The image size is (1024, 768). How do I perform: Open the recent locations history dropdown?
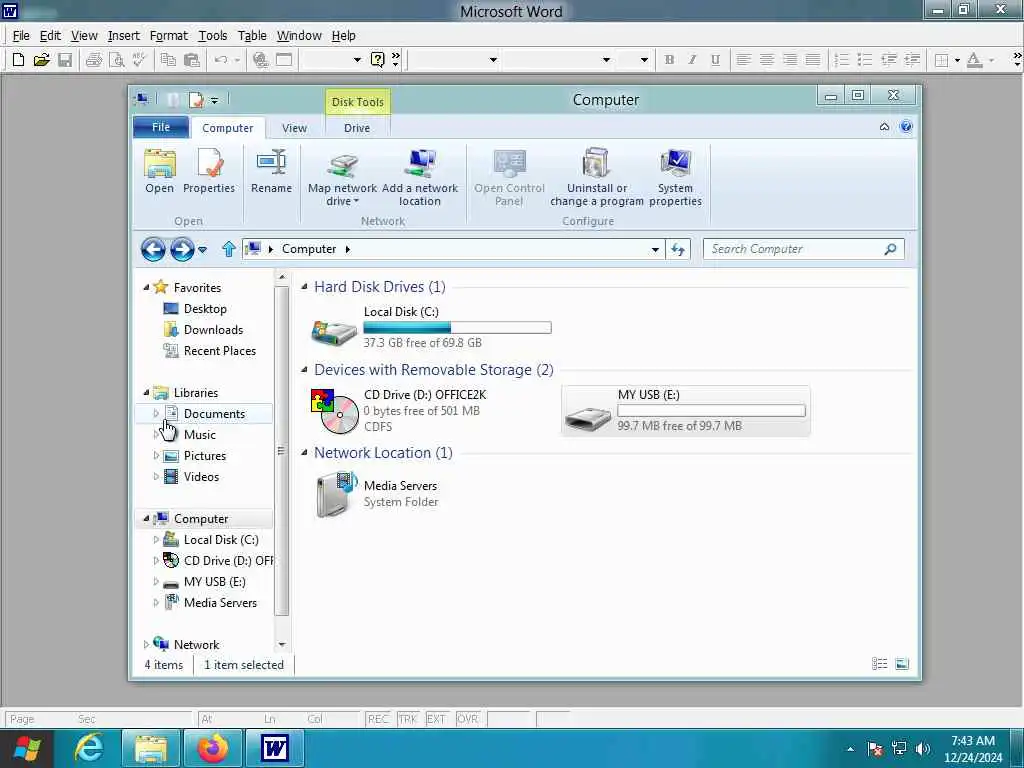click(202, 249)
